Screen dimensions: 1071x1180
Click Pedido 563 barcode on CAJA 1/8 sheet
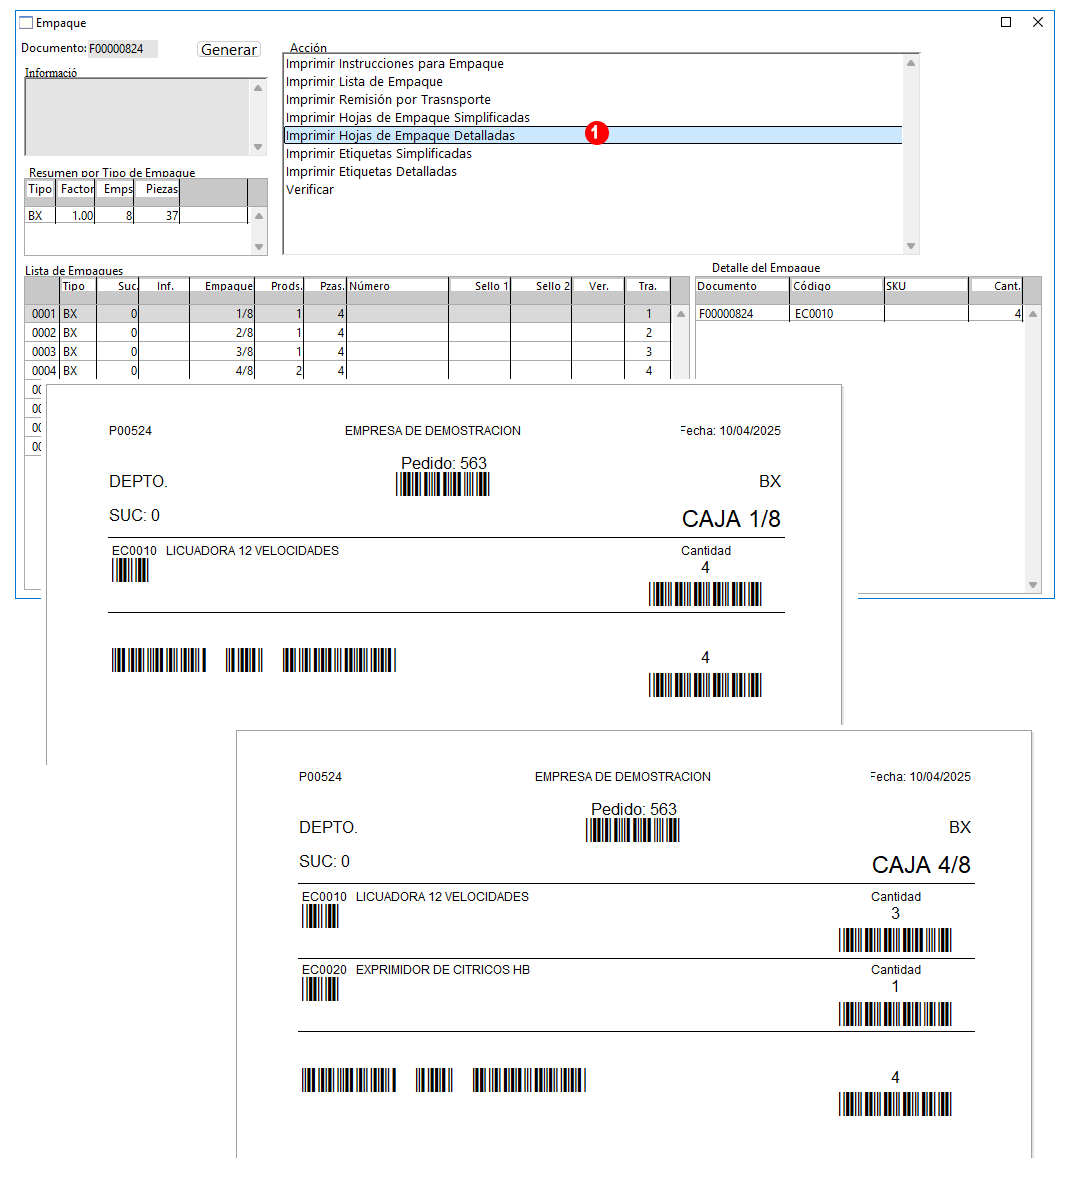[x=443, y=484]
